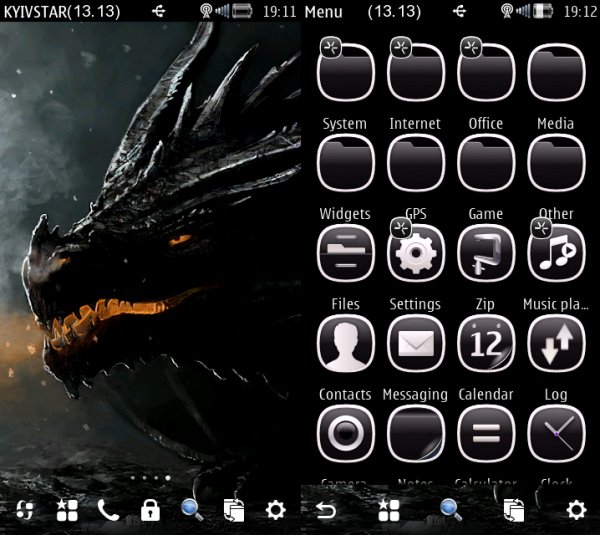Open the Office folder
The height and width of the screenshot is (535, 600).
[x=486, y=72]
